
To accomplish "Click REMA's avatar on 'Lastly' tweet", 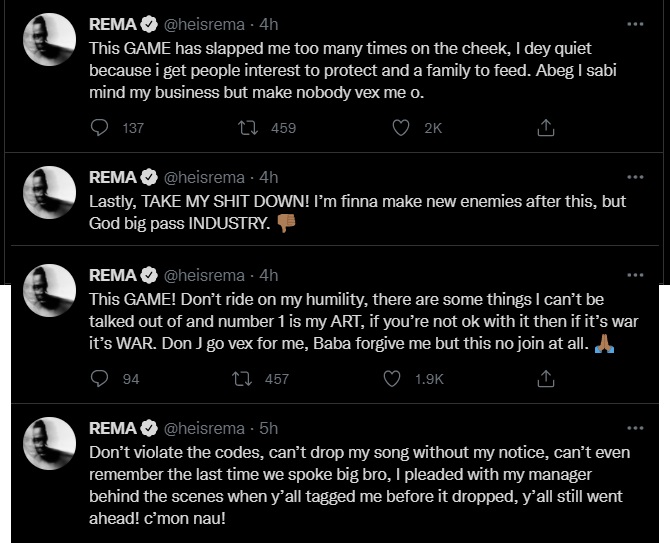I will click(50, 192).
